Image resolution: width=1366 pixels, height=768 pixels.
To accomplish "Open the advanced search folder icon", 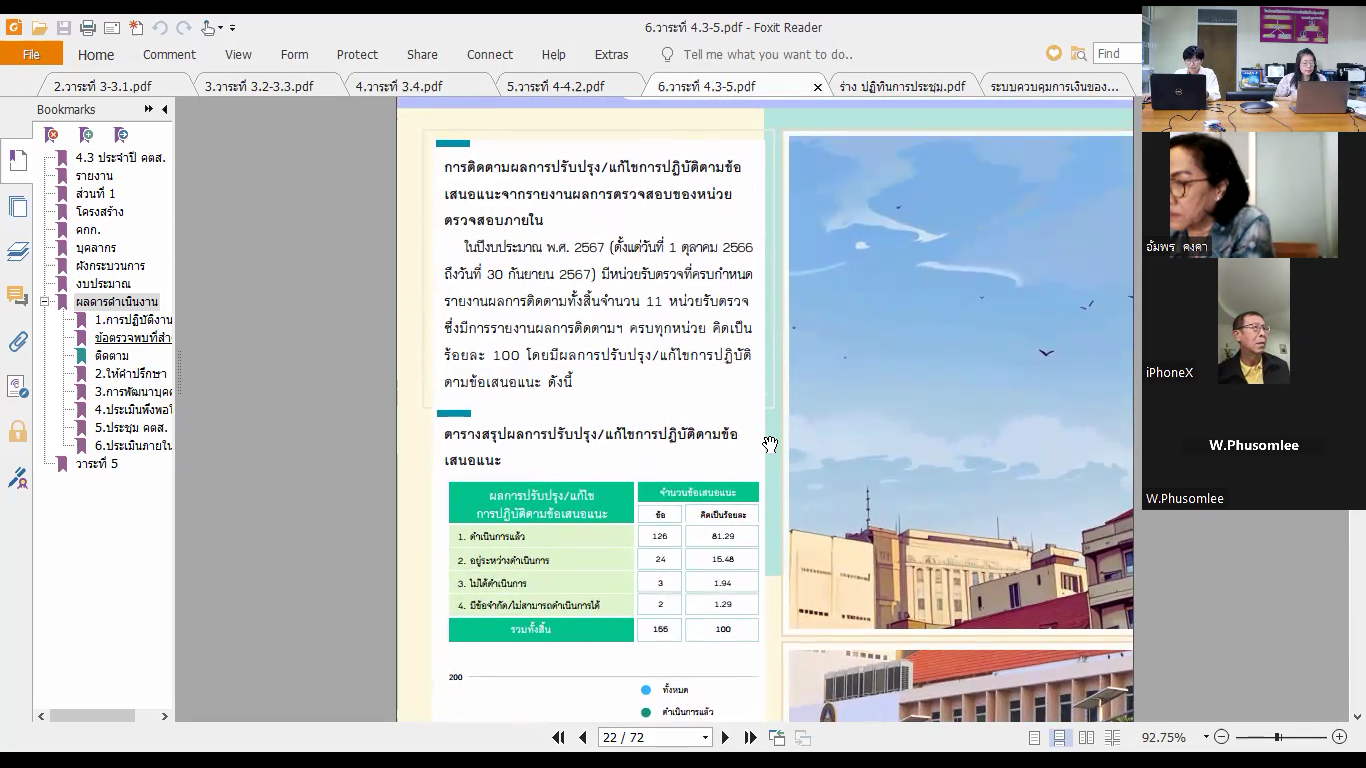I will (x=1078, y=54).
